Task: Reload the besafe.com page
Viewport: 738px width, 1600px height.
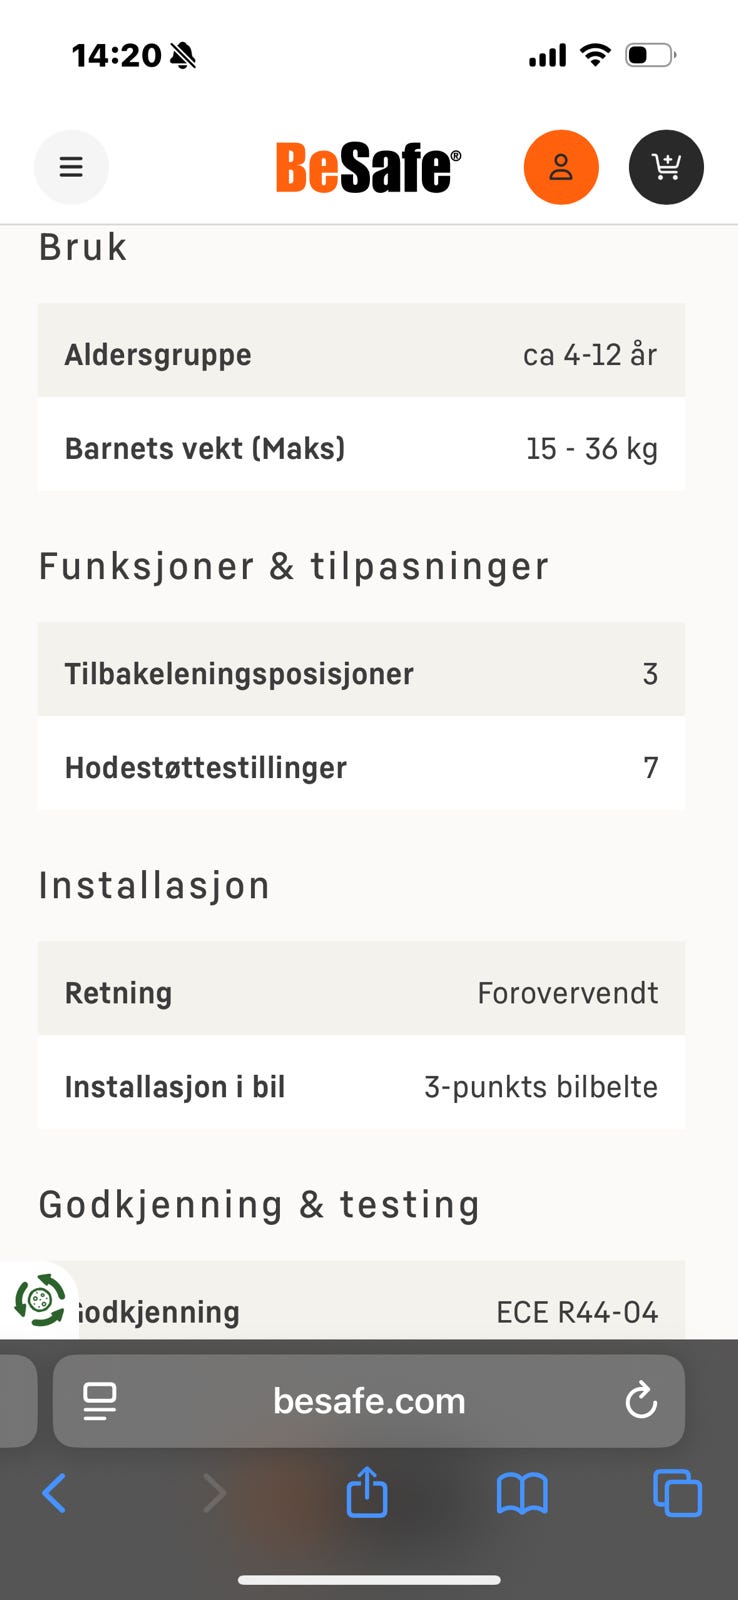Action: (641, 1401)
